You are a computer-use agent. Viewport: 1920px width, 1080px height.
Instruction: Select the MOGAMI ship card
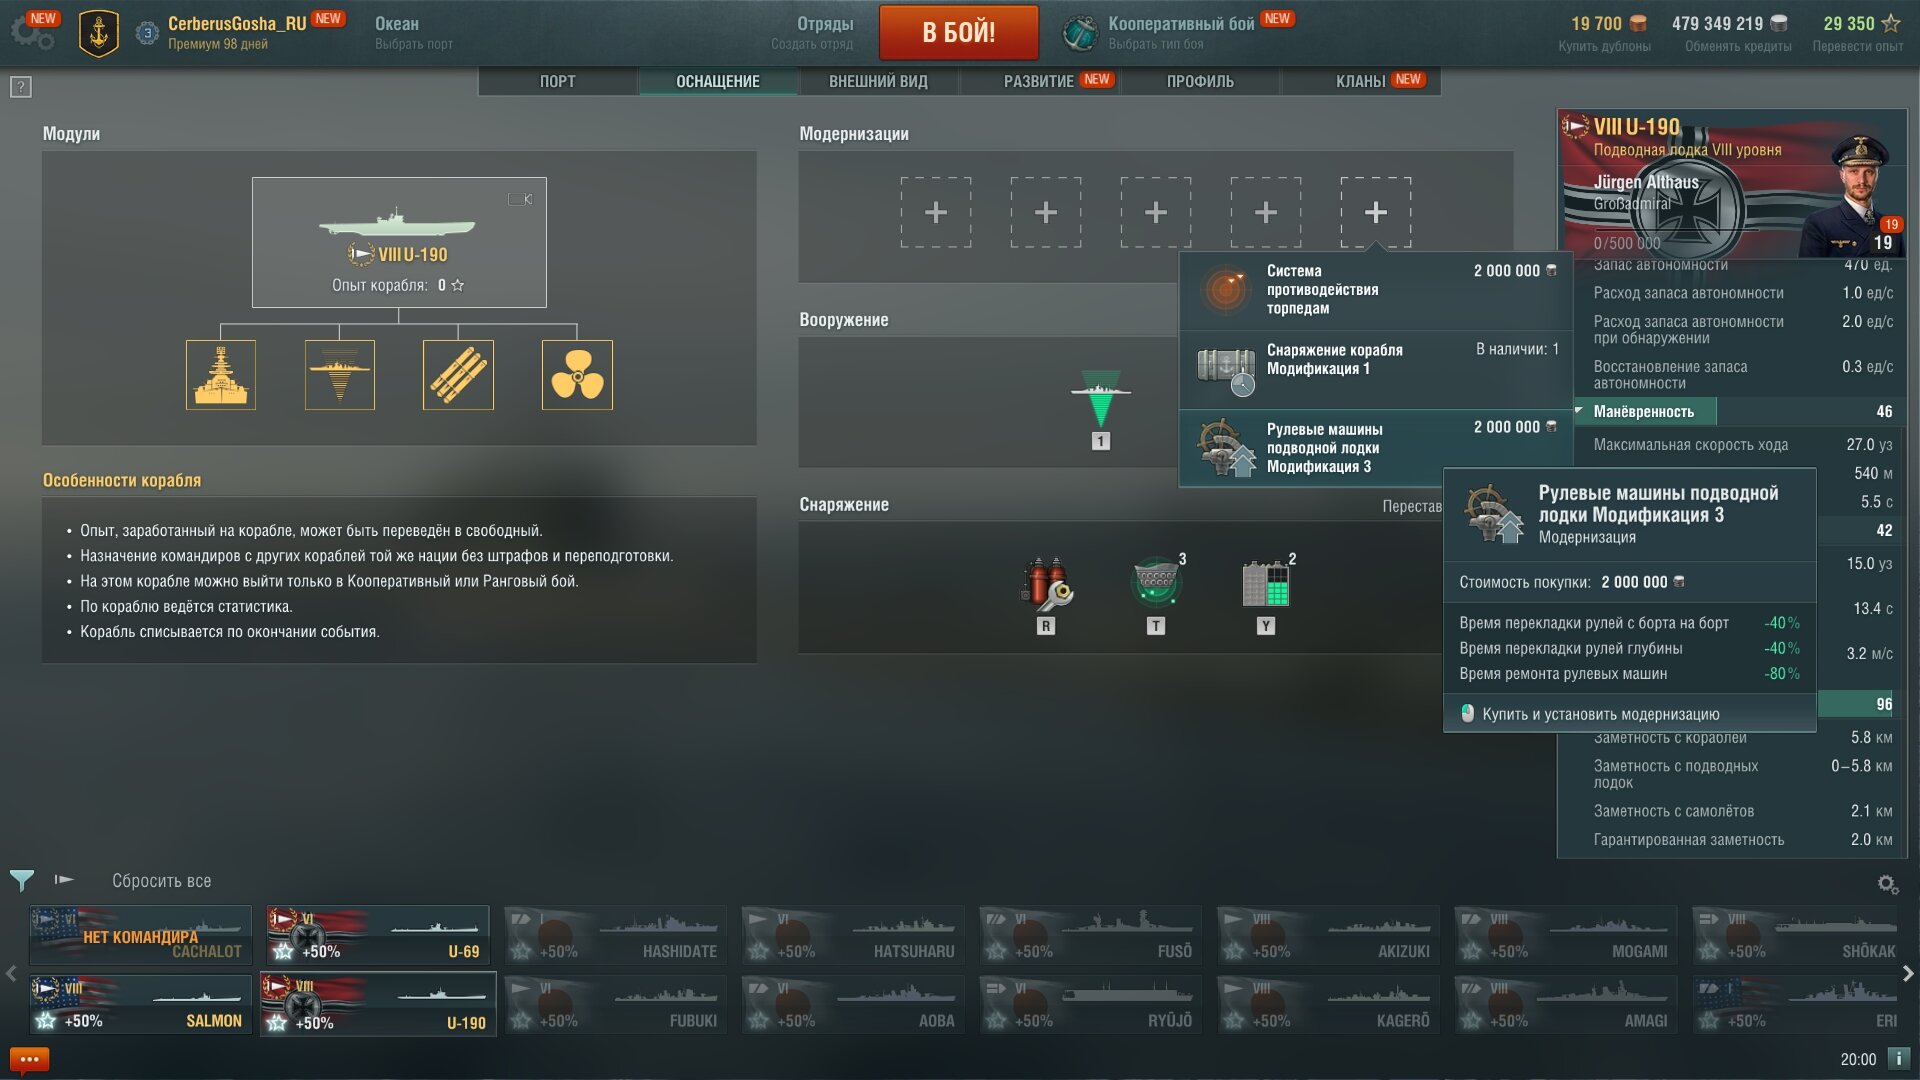click(1565, 934)
